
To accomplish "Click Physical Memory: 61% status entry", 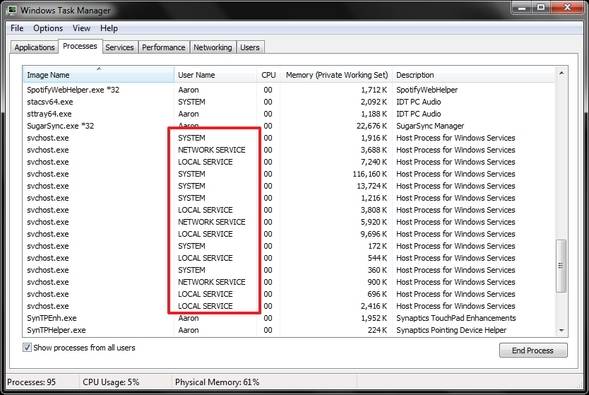I will (217, 382).
